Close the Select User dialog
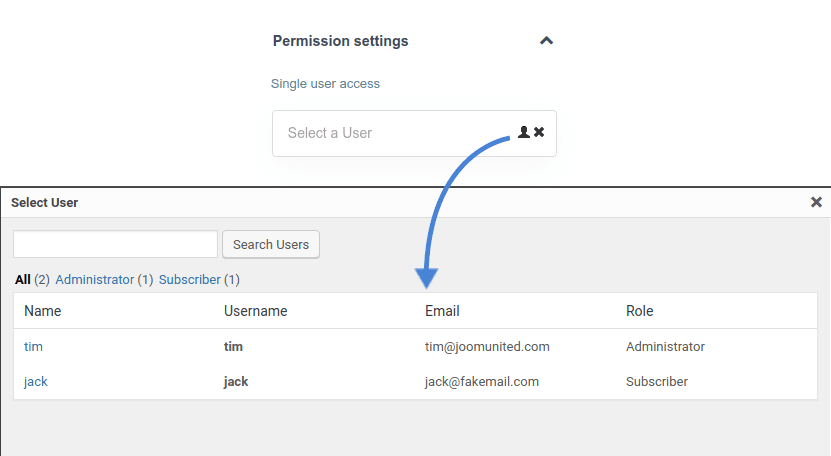The image size is (831, 456). (816, 202)
